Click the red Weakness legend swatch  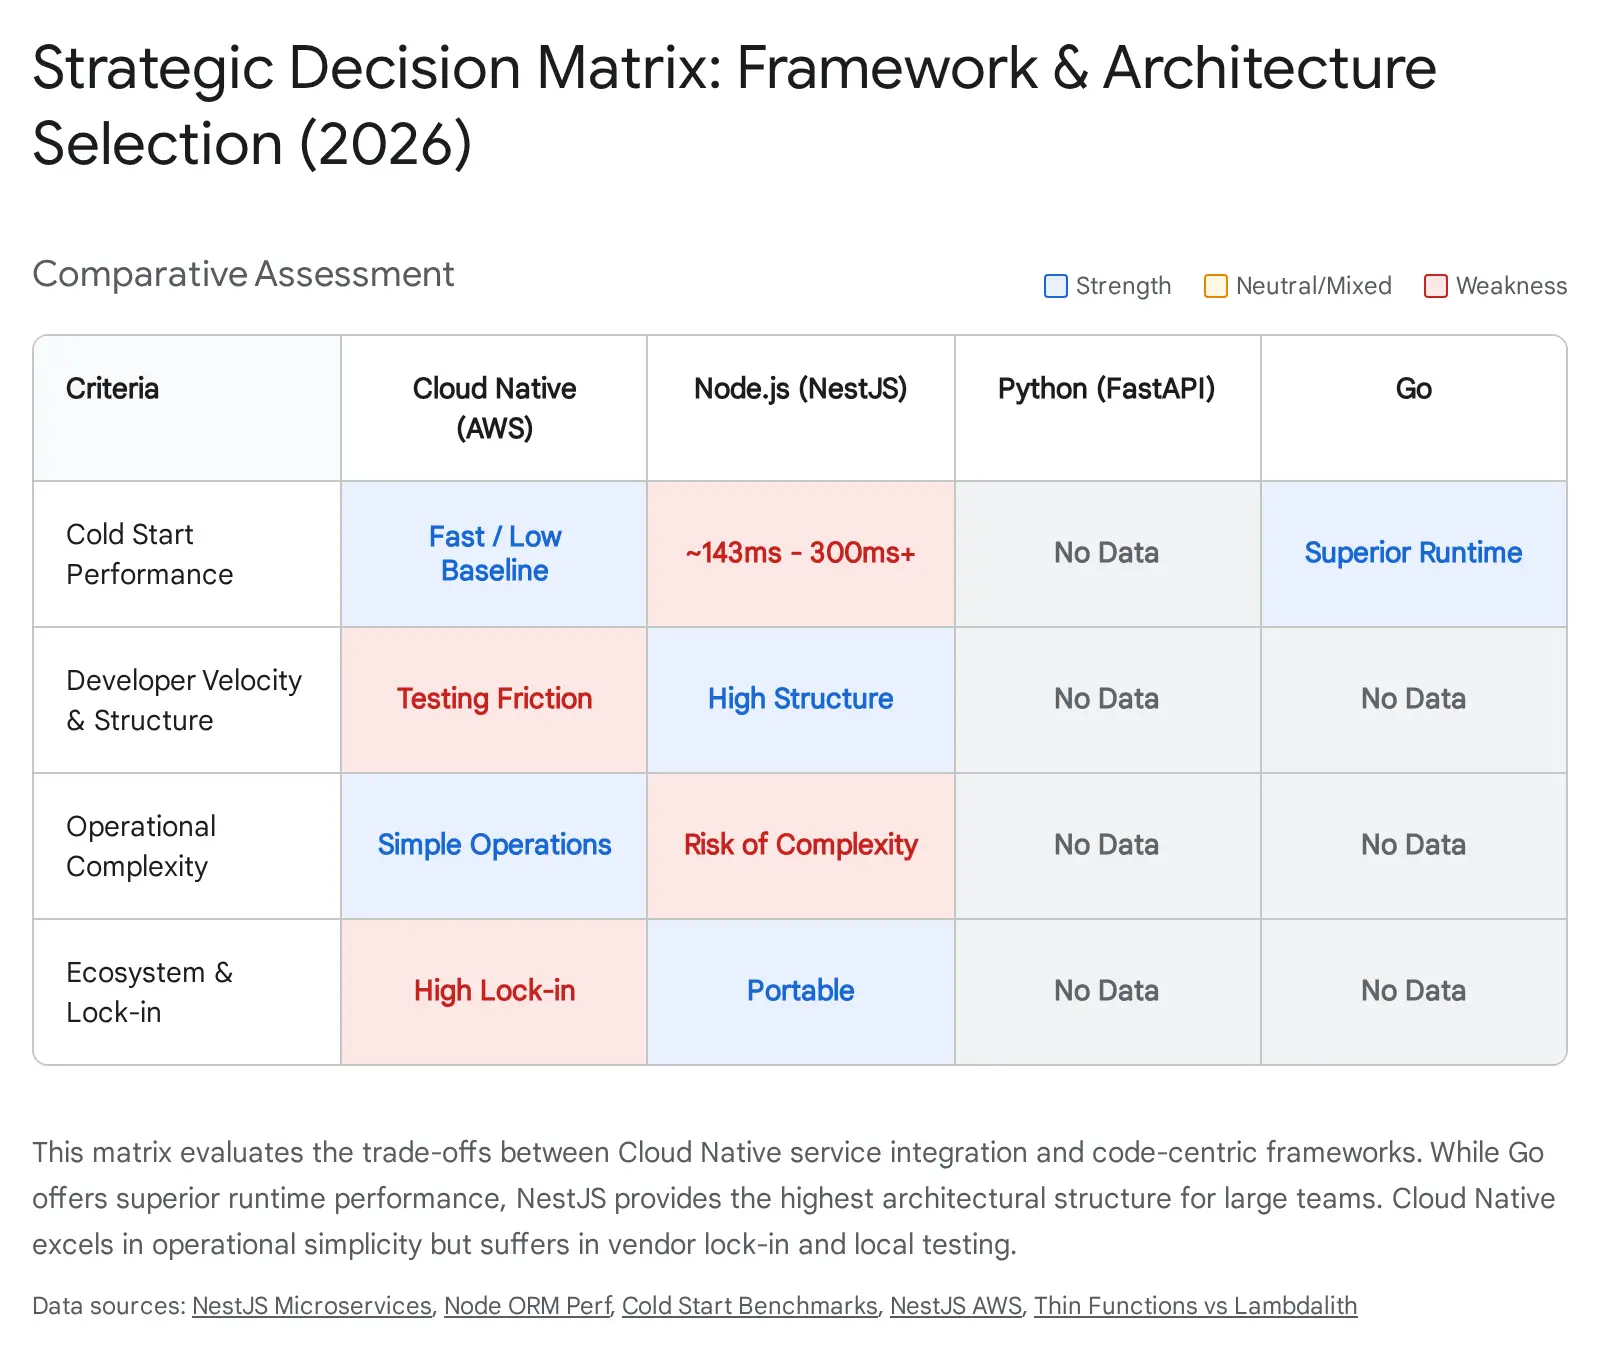pyautogui.click(x=1435, y=286)
